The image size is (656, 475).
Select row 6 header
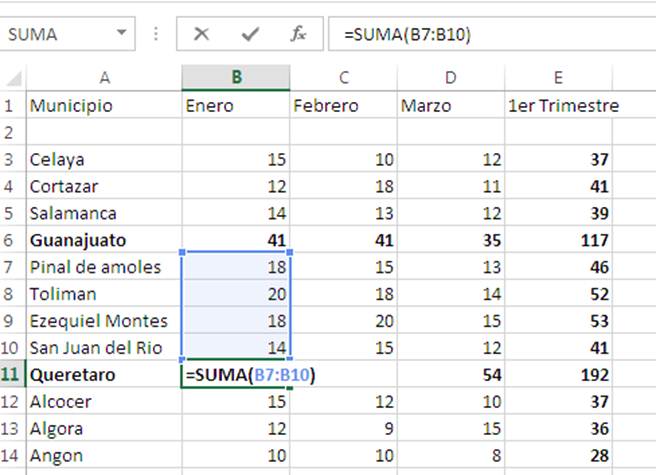(x=11, y=240)
